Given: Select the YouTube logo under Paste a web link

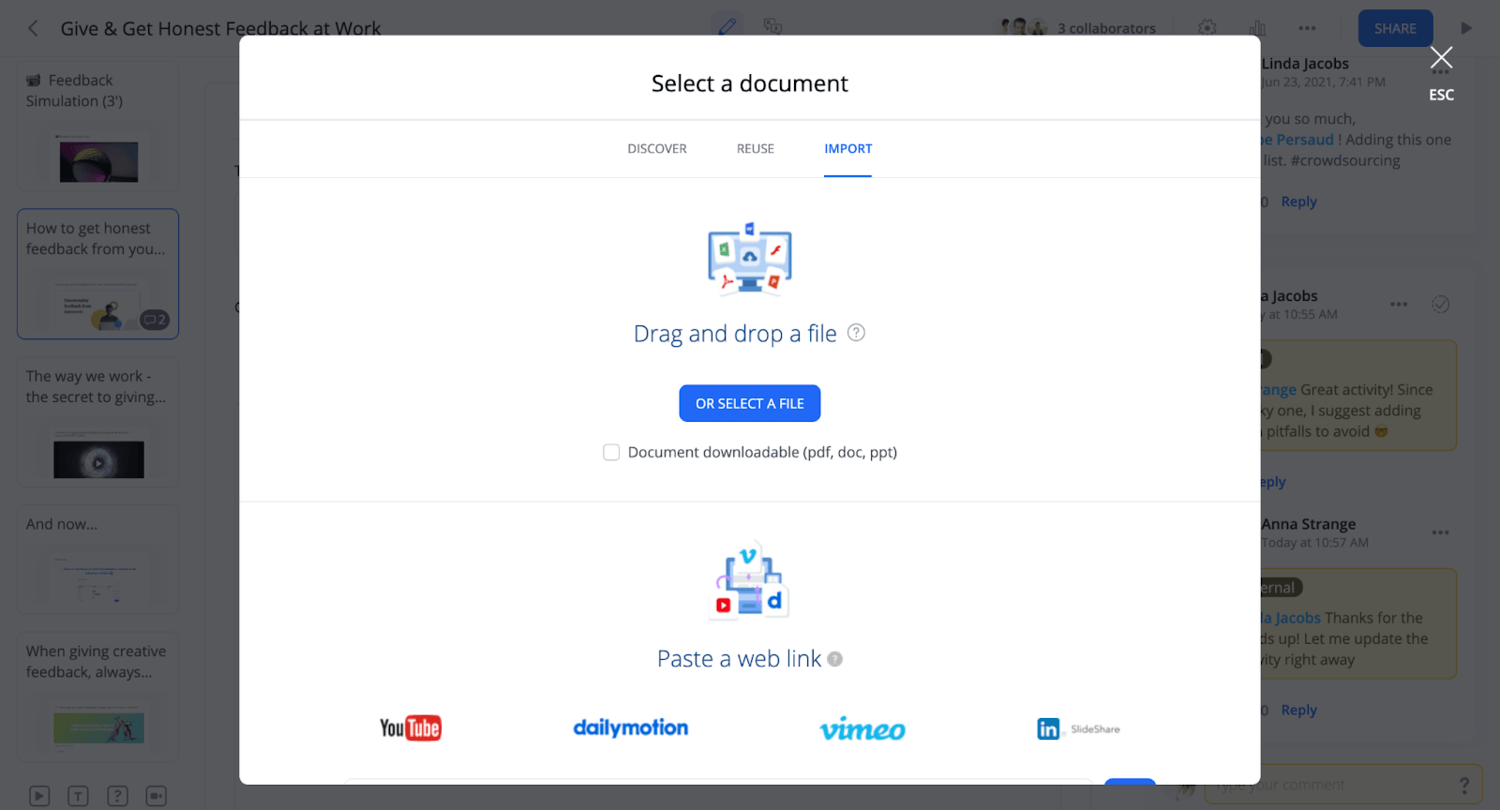Looking at the screenshot, I should tap(410, 728).
